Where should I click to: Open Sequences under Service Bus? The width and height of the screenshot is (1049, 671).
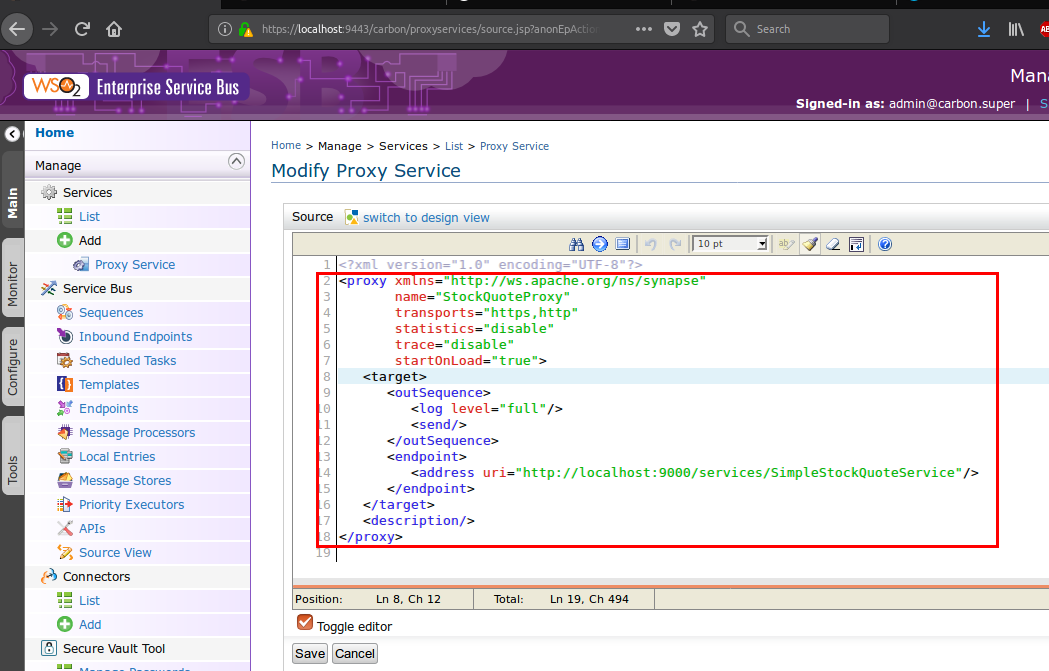click(111, 313)
